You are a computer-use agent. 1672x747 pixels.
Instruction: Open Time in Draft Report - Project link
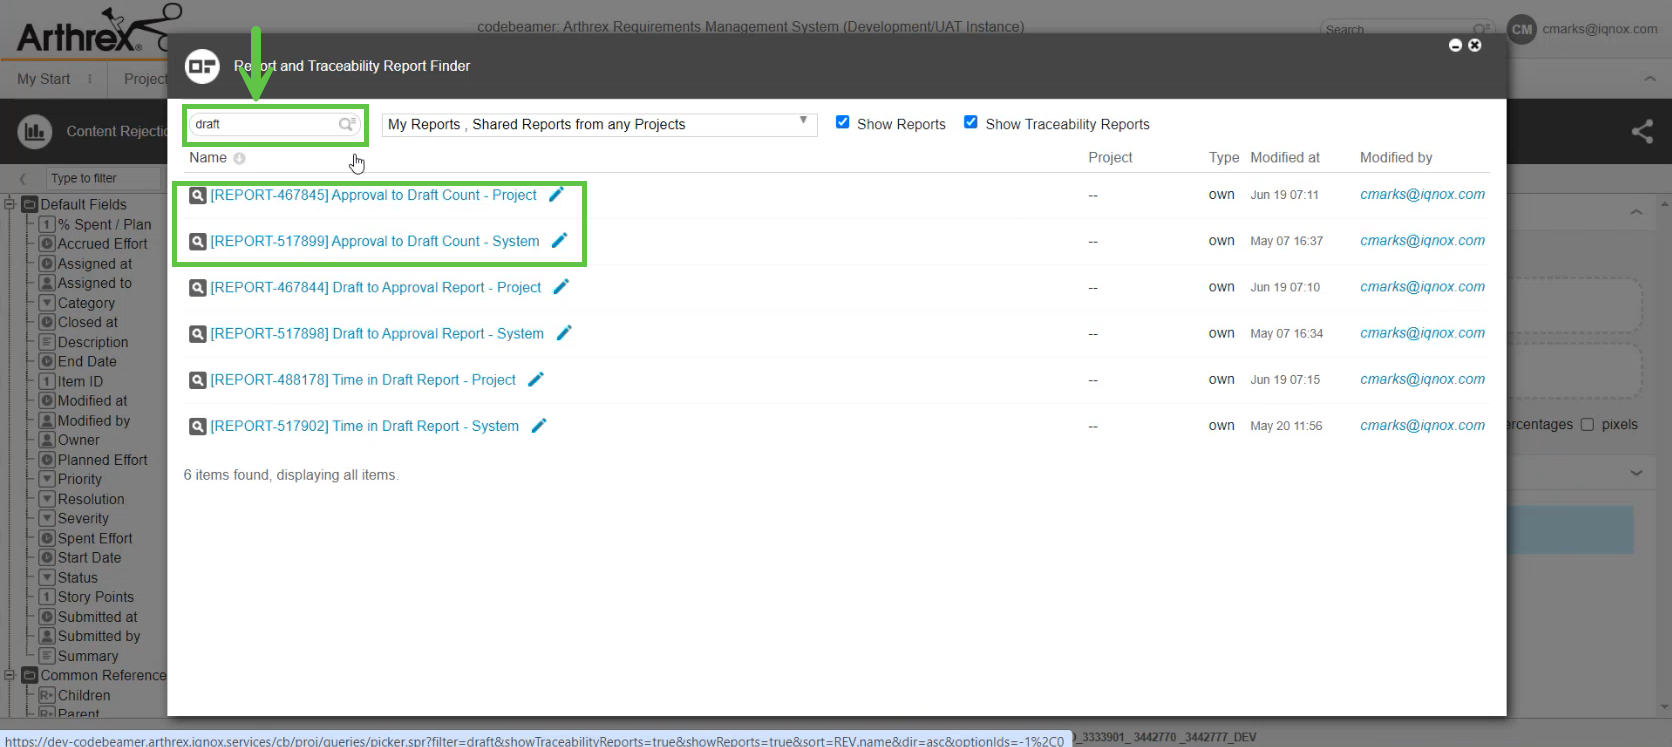pos(362,380)
